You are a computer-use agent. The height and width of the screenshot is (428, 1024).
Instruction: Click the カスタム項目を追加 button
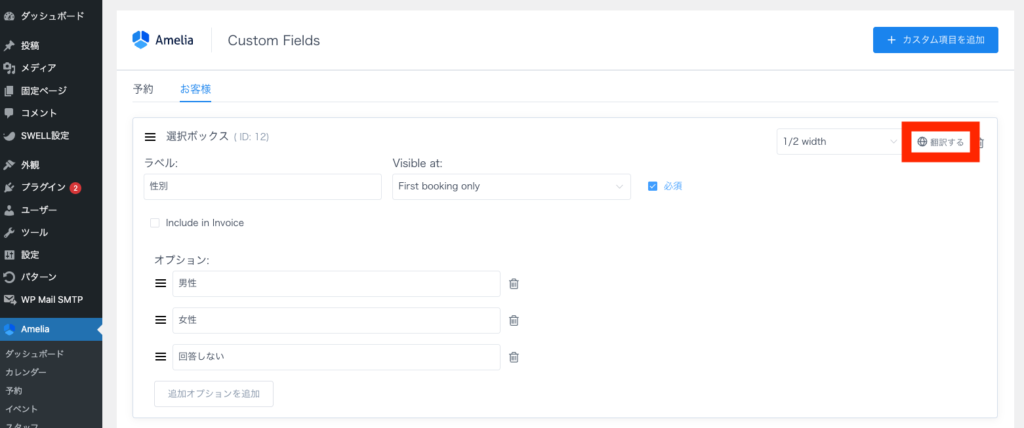click(x=934, y=40)
